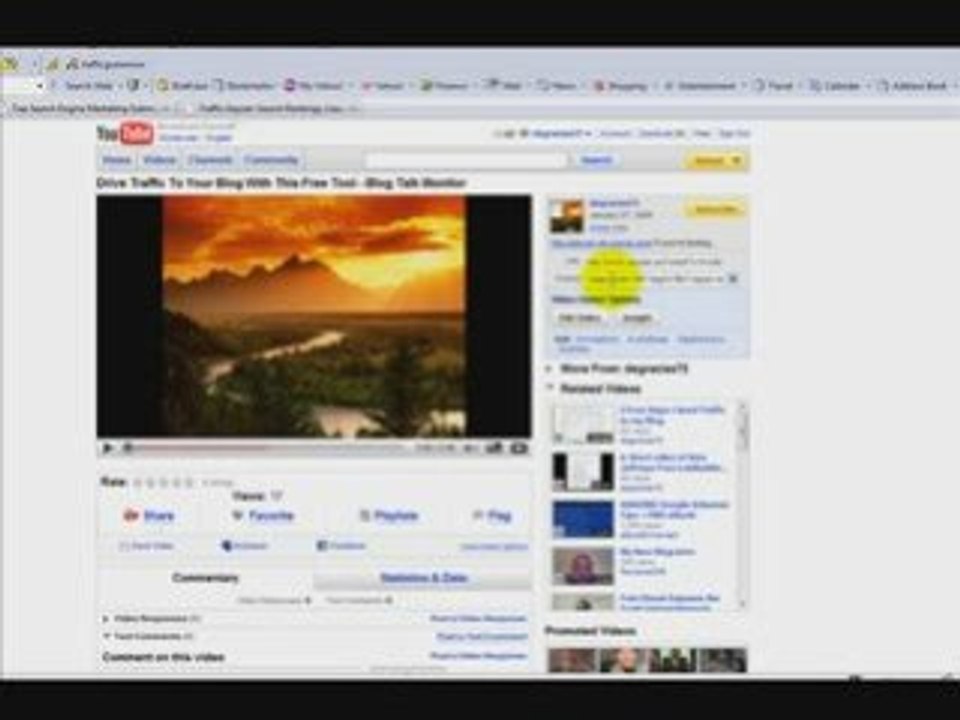Viewport: 960px width, 720px height.
Task: Click the Insight button
Action: click(637, 318)
